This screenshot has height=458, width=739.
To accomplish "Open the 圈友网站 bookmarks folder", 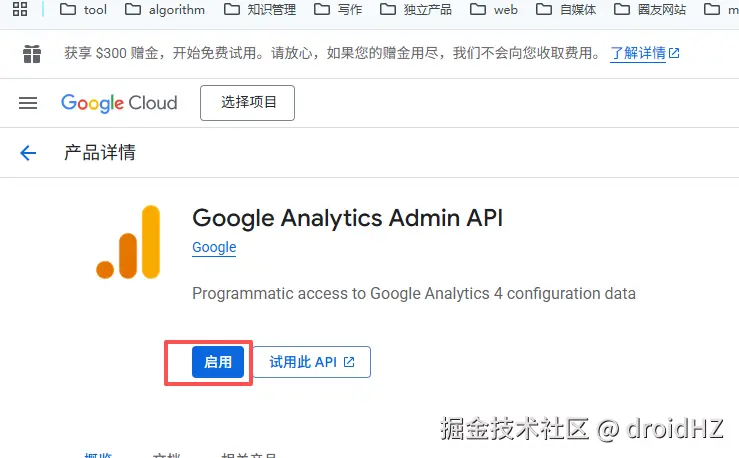I will pos(650,9).
